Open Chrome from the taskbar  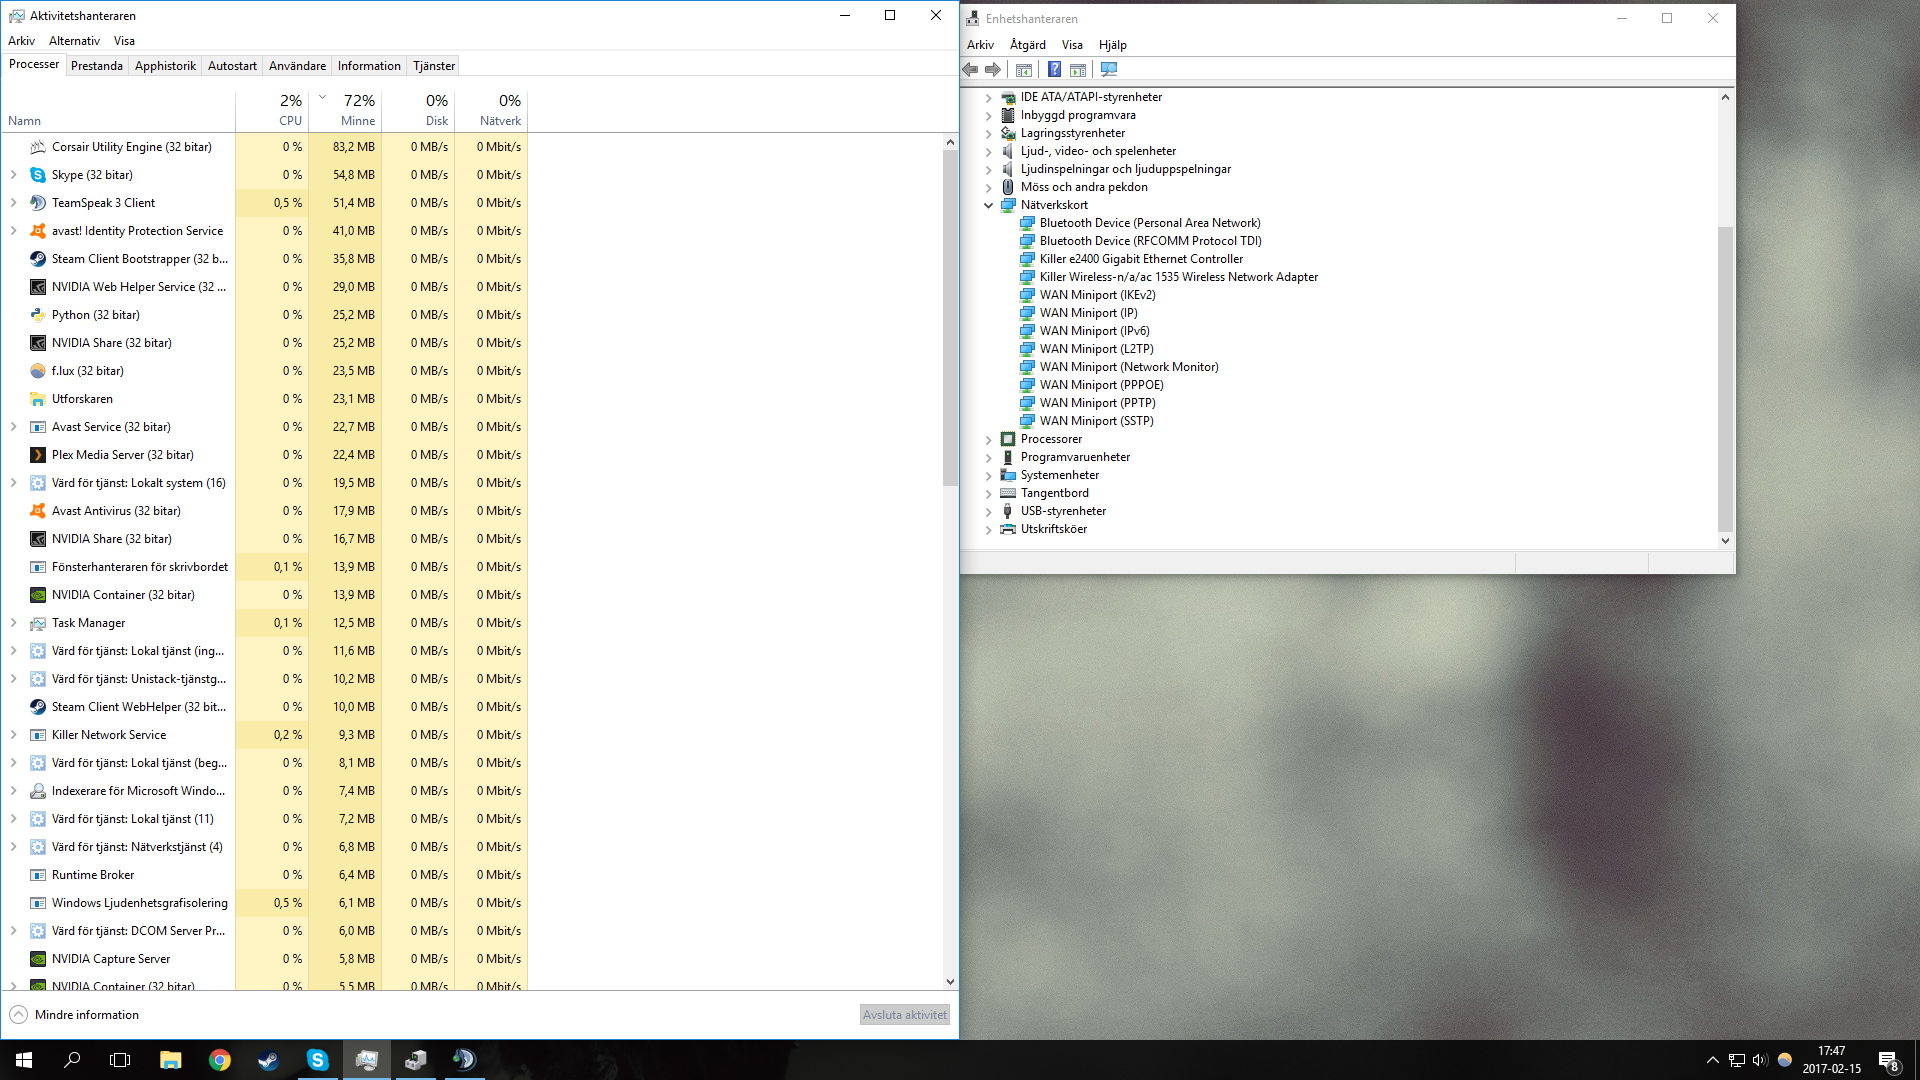(220, 1060)
